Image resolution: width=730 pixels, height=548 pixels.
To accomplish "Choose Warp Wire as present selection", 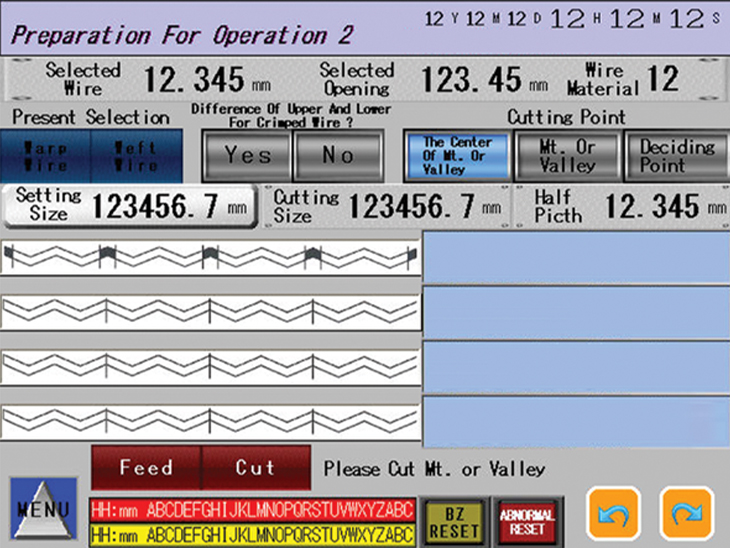I will click(47, 155).
